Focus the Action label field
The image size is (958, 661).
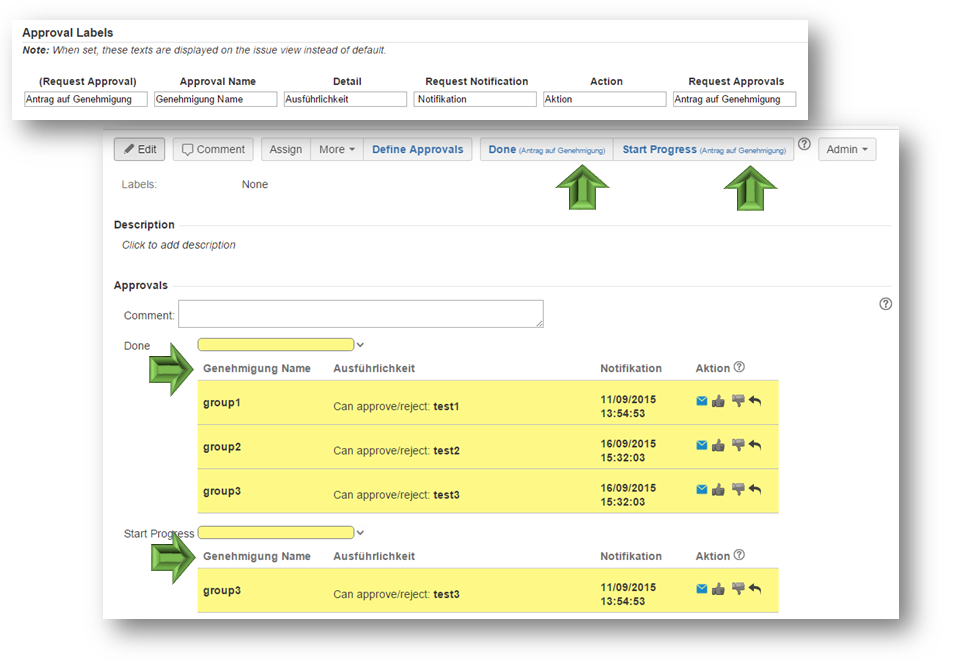point(605,99)
